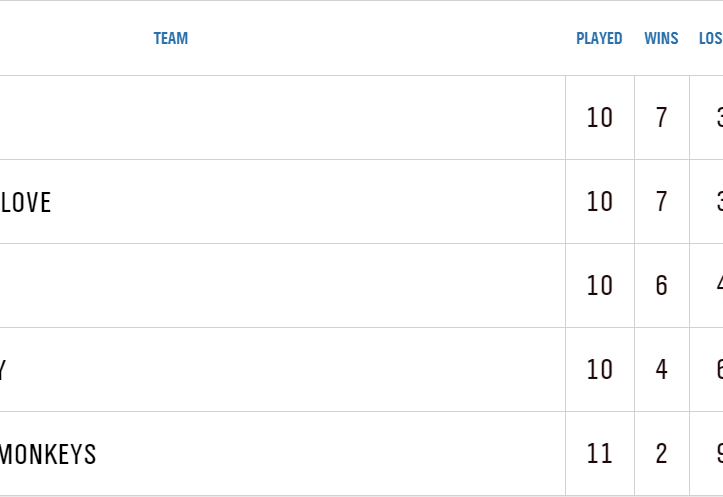Sort table by PLAYED column header

(x=599, y=39)
